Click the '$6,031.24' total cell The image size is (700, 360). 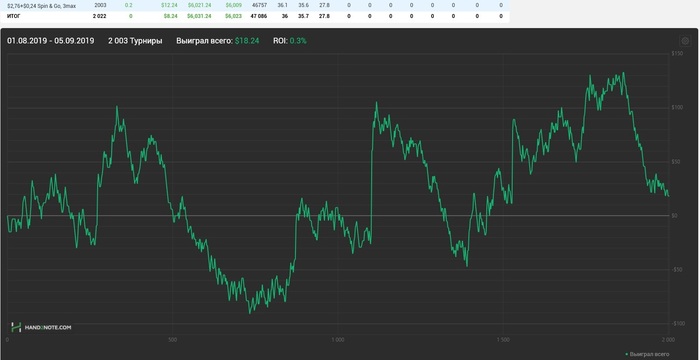[199, 16]
